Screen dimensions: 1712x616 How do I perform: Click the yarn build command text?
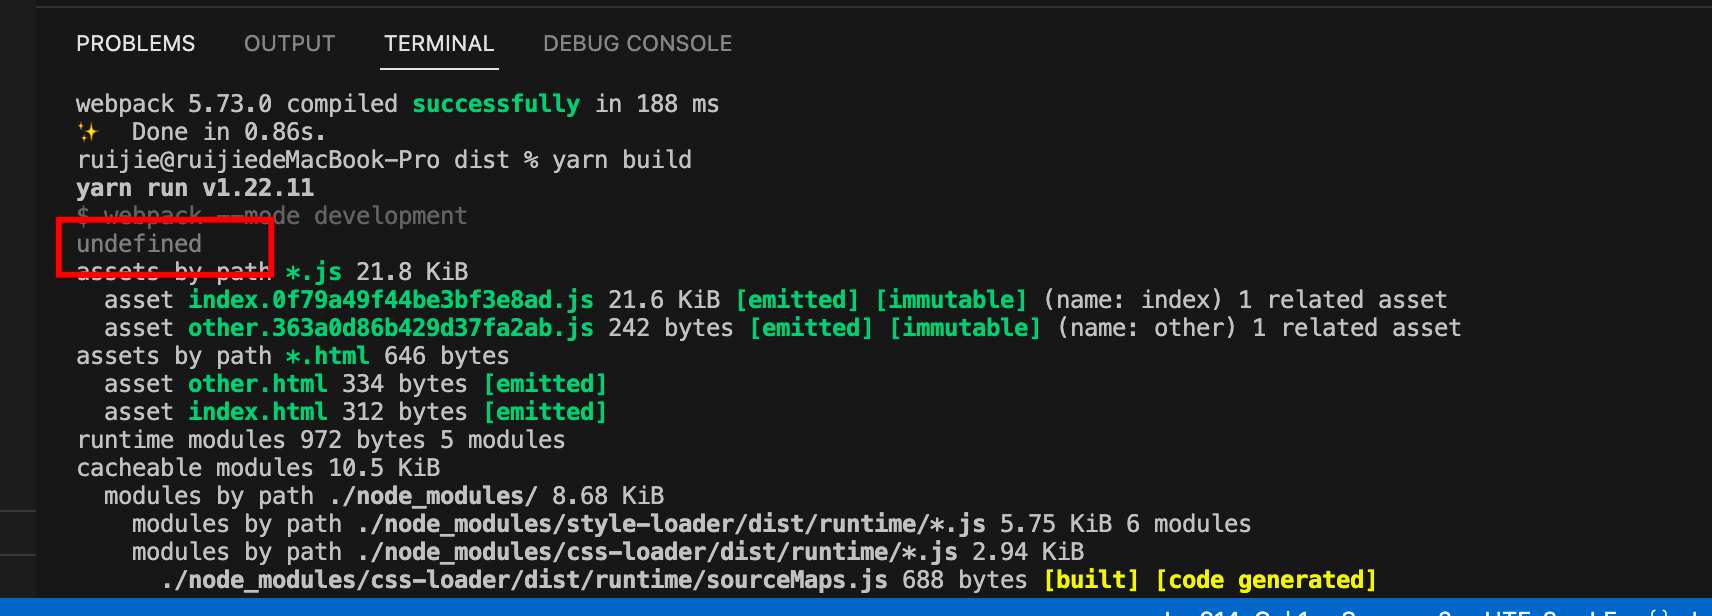pos(622,160)
